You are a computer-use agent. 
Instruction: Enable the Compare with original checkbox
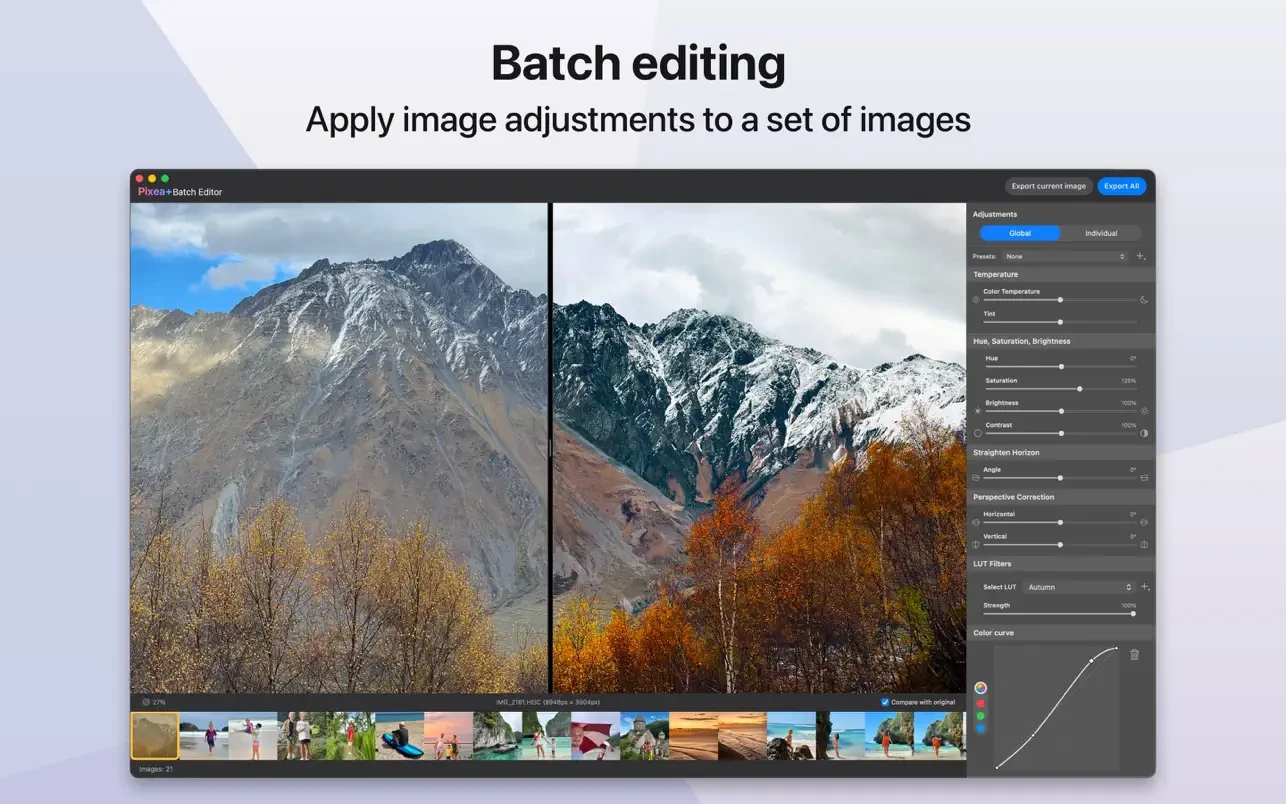point(884,703)
